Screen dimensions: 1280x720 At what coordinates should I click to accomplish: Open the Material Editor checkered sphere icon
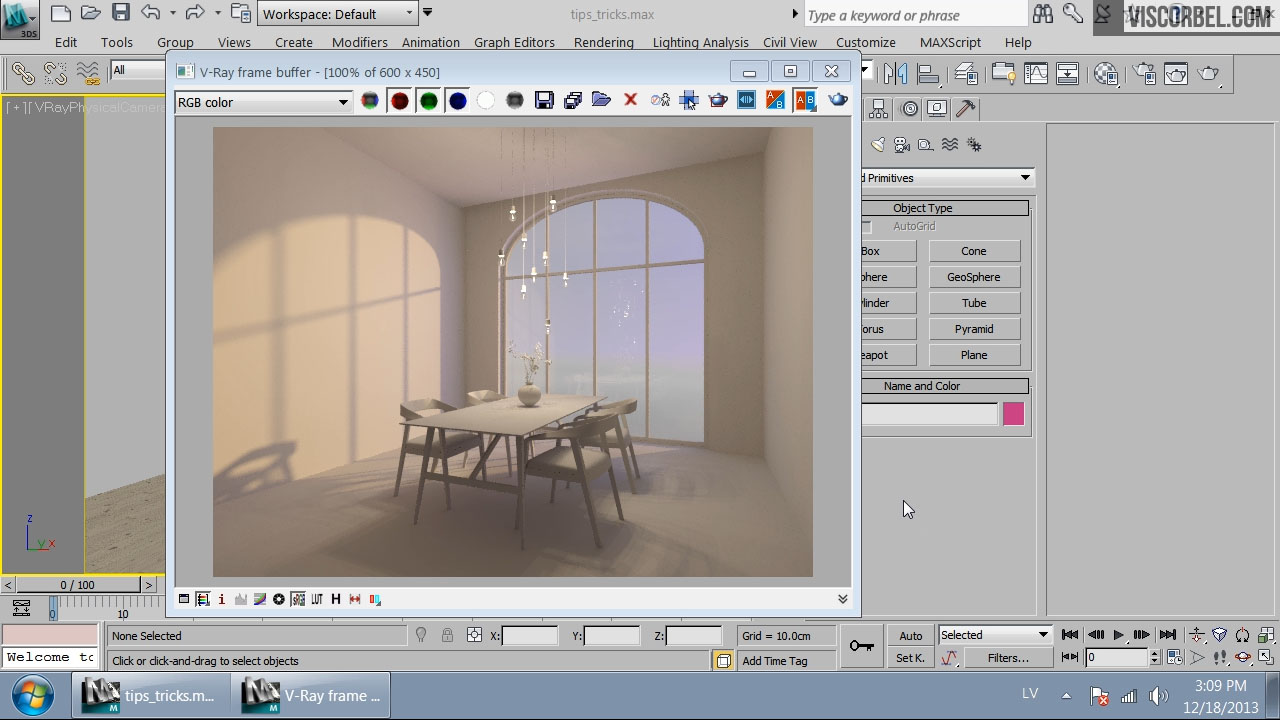tap(1106, 74)
